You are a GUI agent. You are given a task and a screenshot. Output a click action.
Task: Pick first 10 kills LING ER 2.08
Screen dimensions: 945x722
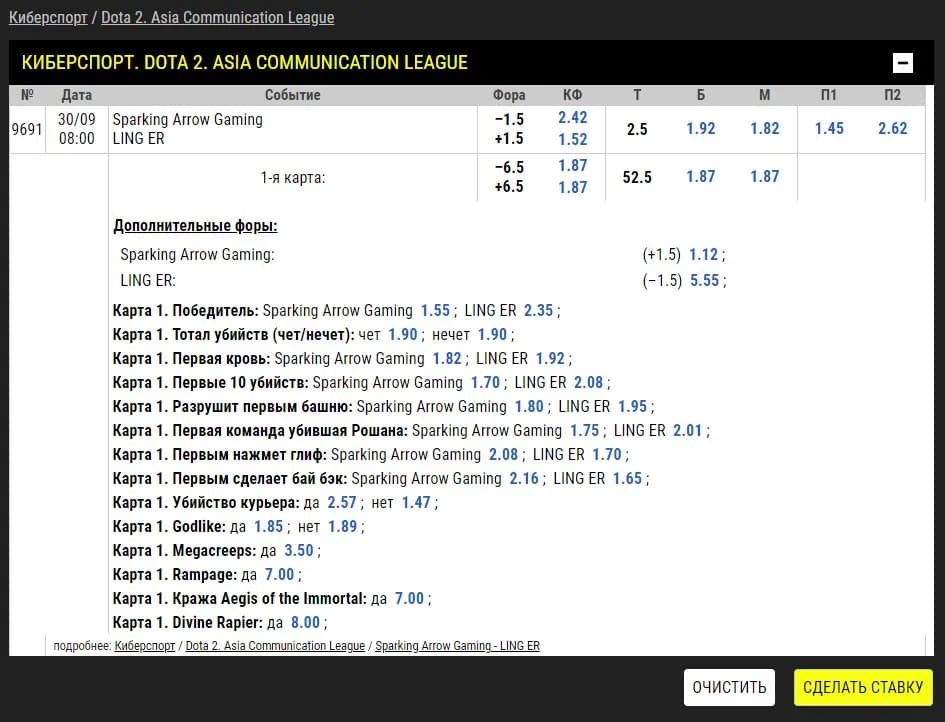coord(588,383)
